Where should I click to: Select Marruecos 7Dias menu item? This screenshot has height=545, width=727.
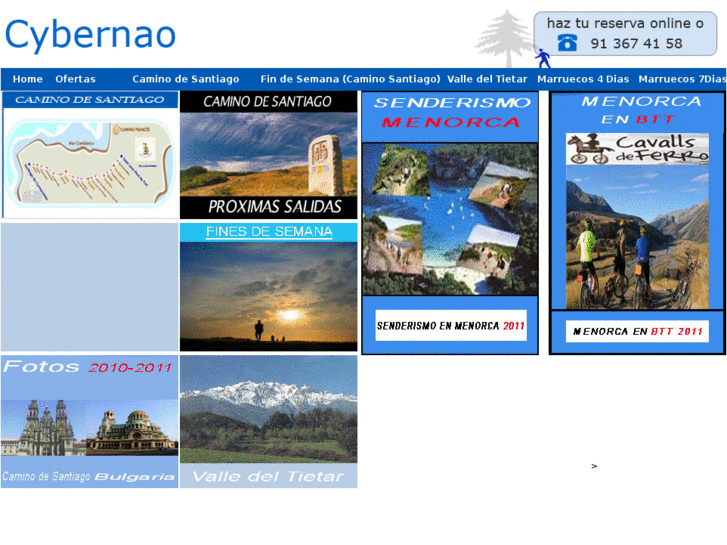point(682,79)
